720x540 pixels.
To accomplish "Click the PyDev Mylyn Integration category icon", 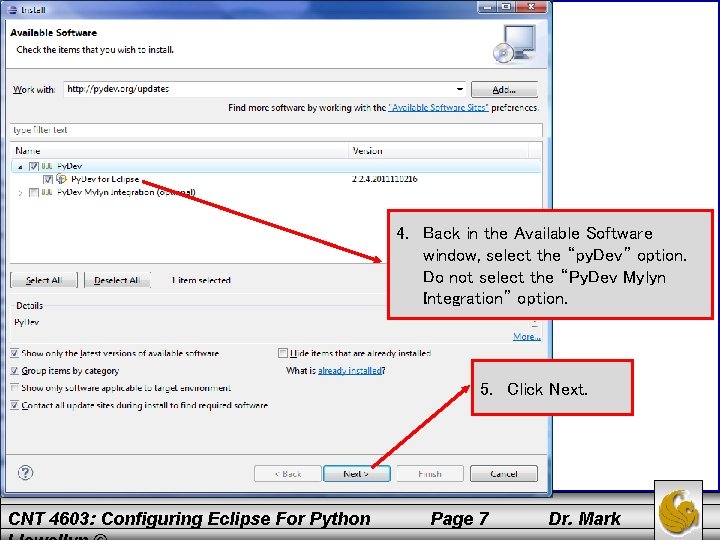I will coord(47,192).
